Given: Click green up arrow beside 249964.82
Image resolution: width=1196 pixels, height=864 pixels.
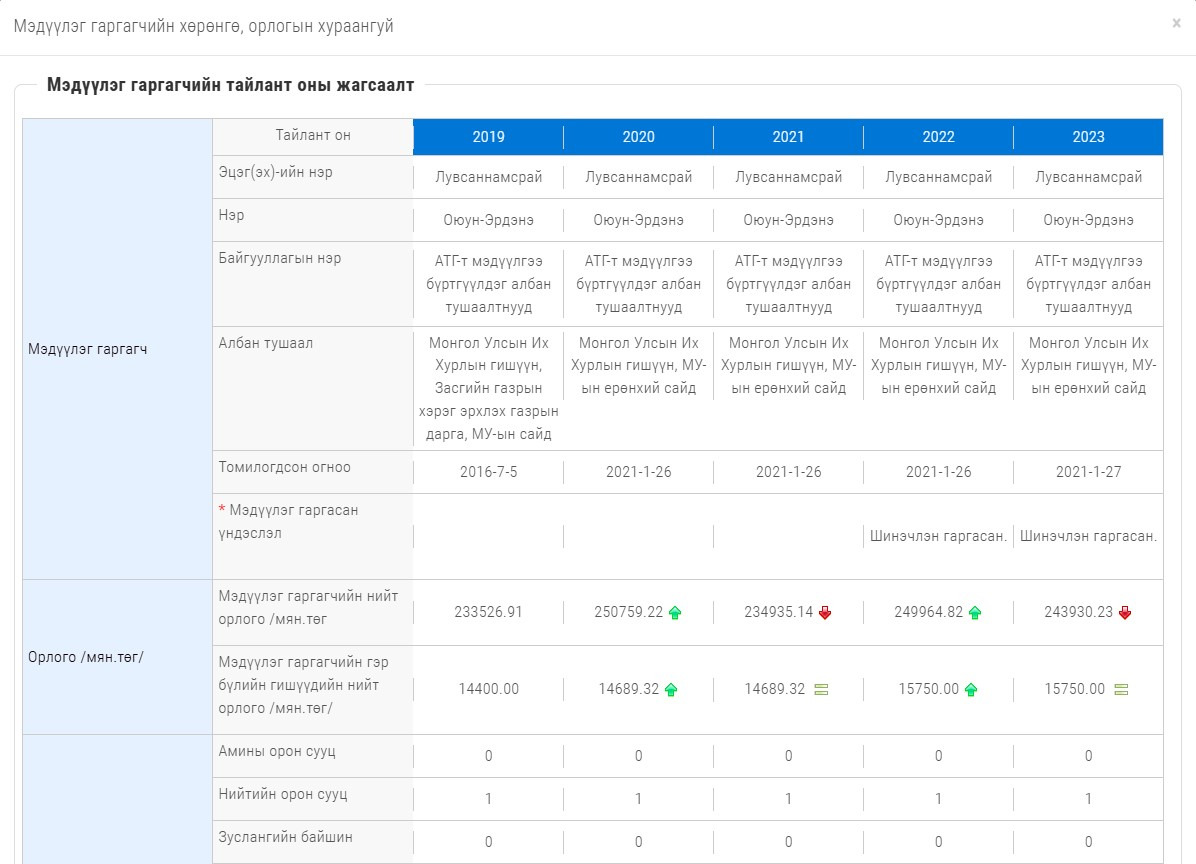Looking at the screenshot, I should (x=975, y=612).
